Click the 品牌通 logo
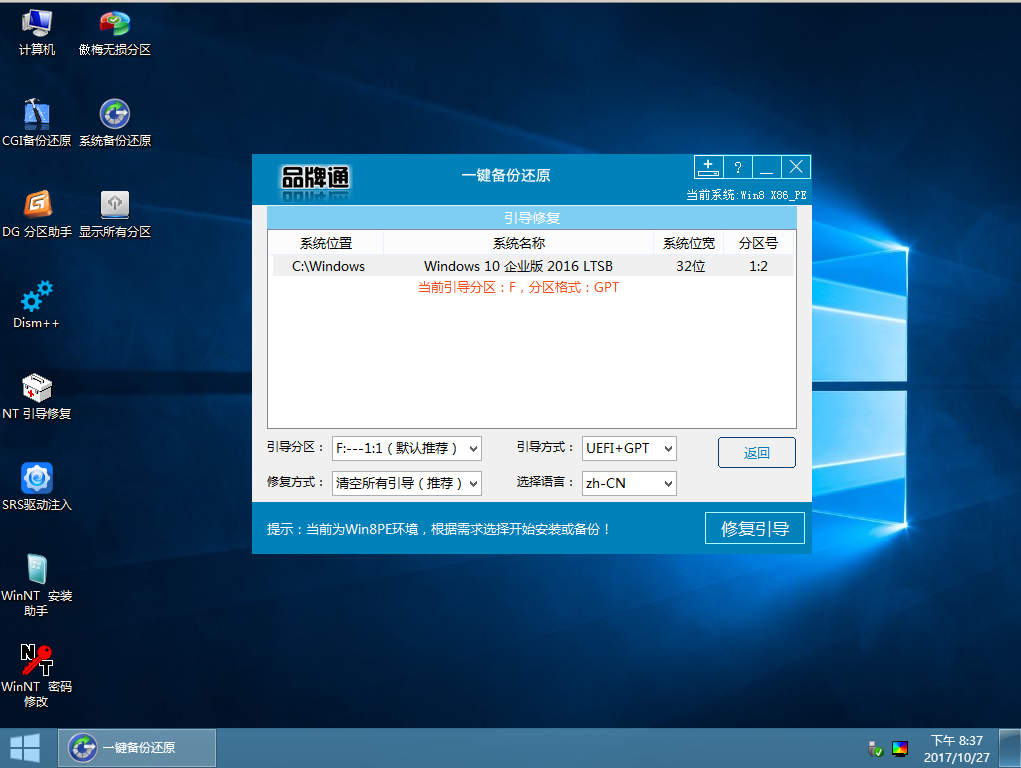Viewport: 1021px width, 768px height. [316, 179]
